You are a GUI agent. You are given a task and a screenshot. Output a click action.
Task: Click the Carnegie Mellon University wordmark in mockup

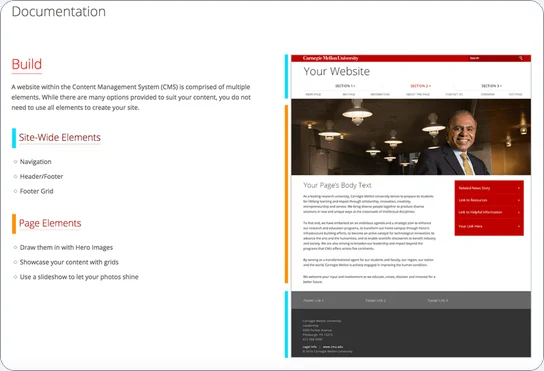(330, 58)
